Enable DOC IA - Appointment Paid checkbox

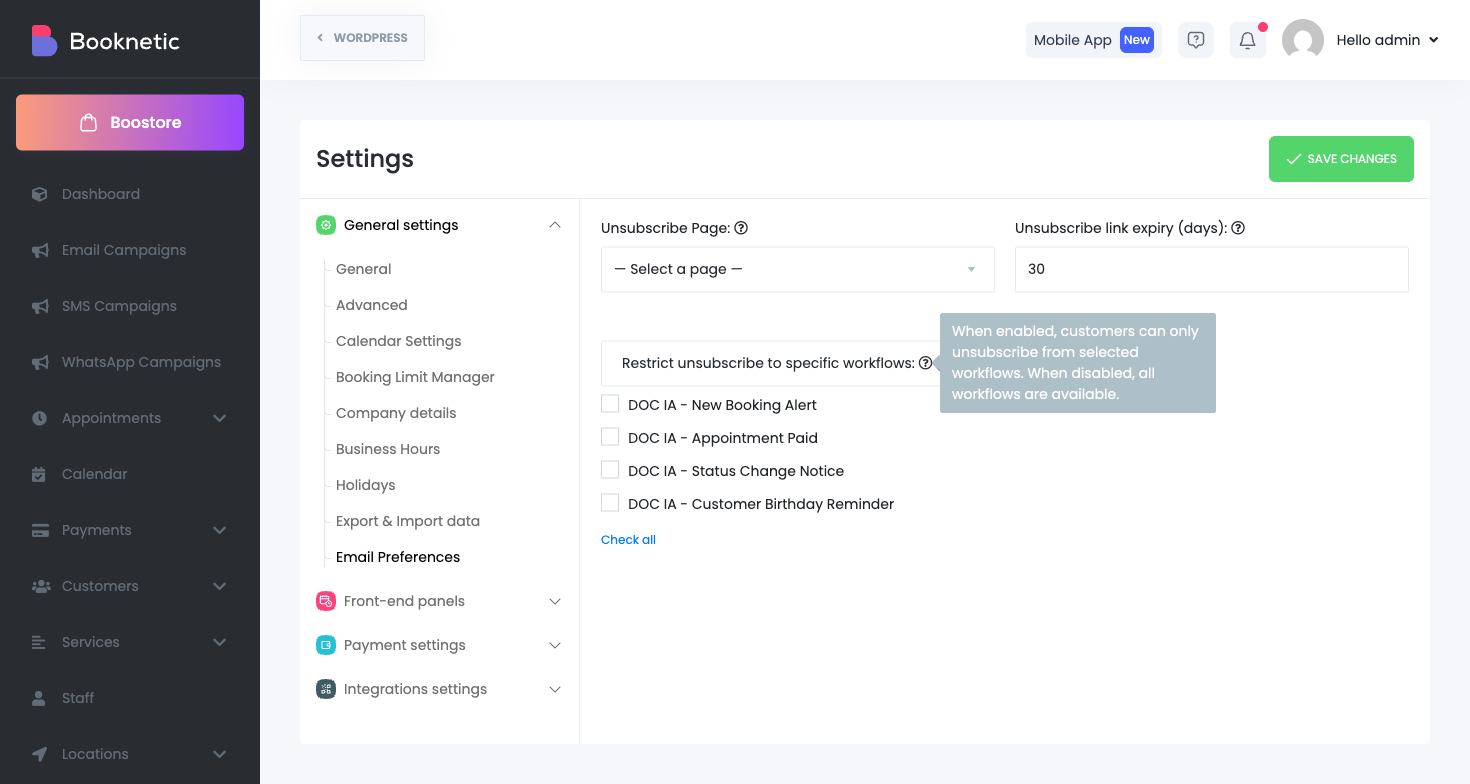(x=610, y=437)
